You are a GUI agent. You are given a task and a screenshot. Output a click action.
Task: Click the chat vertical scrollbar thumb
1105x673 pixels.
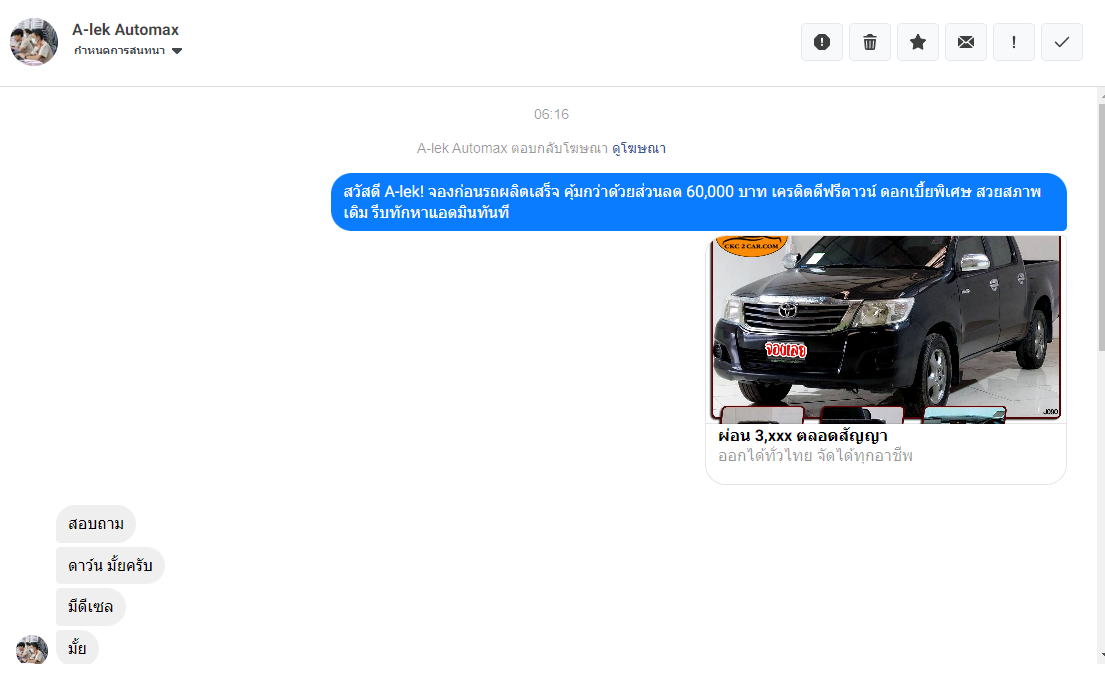click(x=1101, y=227)
